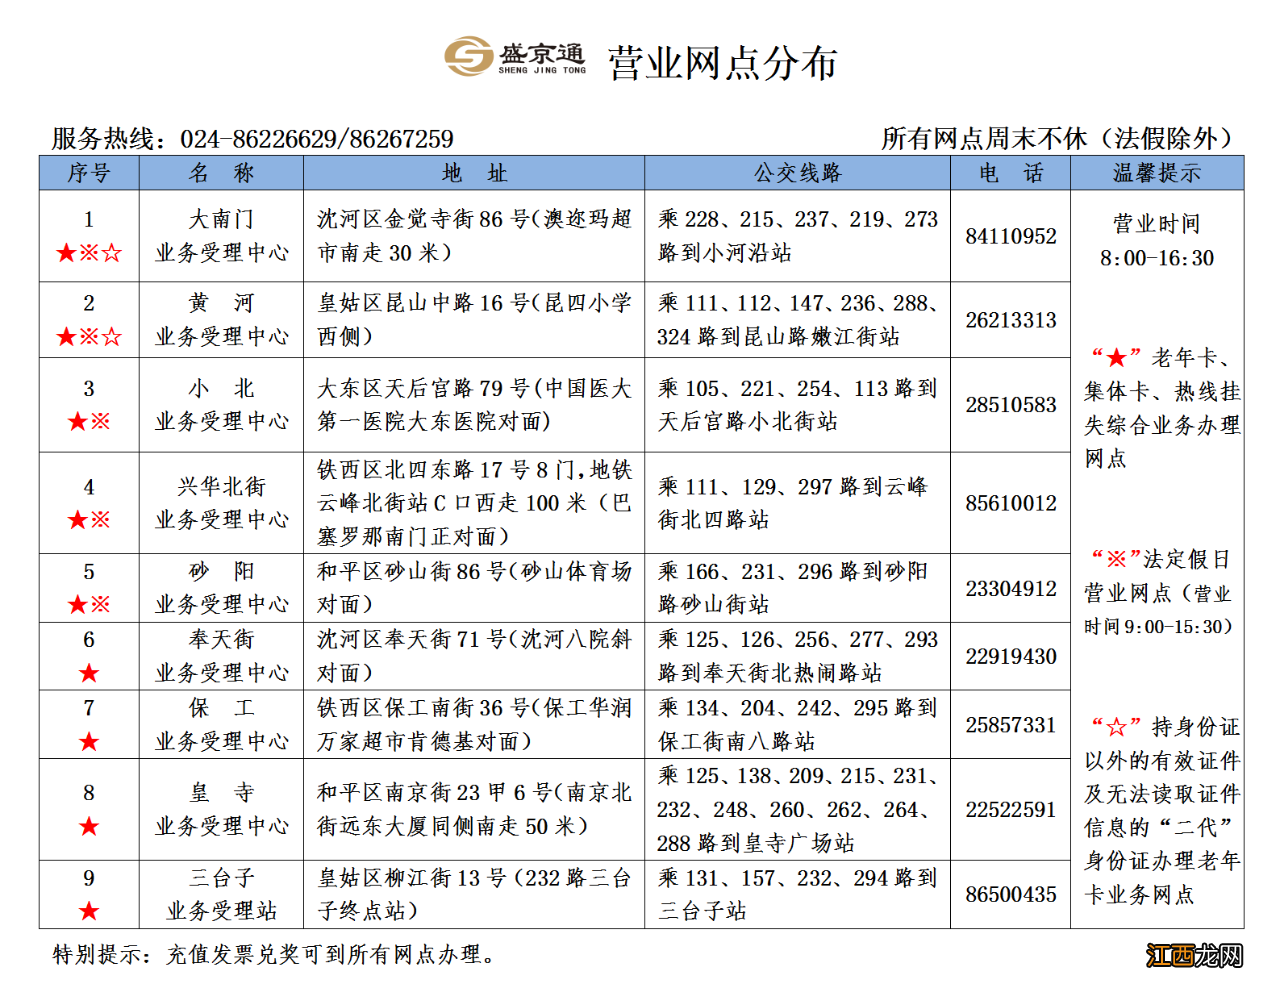Select phone number 23304912
This screenshot has height=986, width=1280.
coord(1010,589)
